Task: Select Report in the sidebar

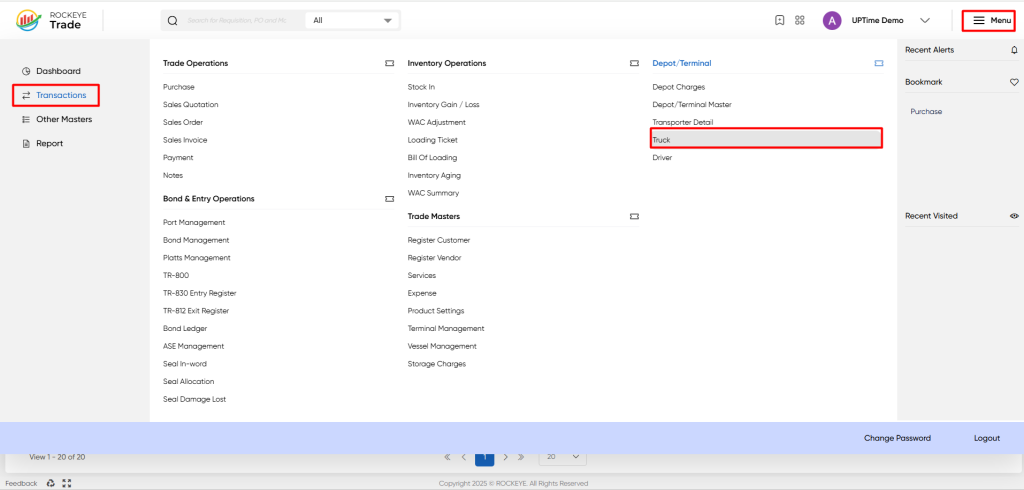Action: tap(42, 144)
